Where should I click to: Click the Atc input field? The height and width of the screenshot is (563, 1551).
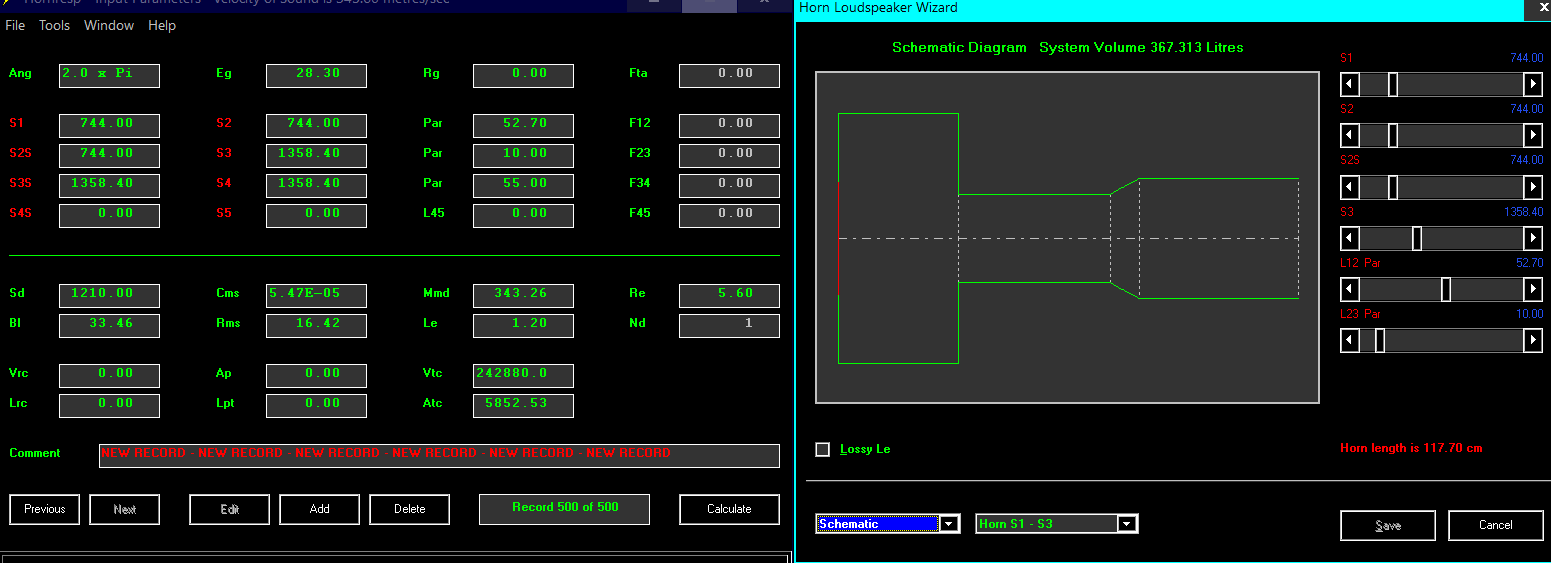pos(523,405)
